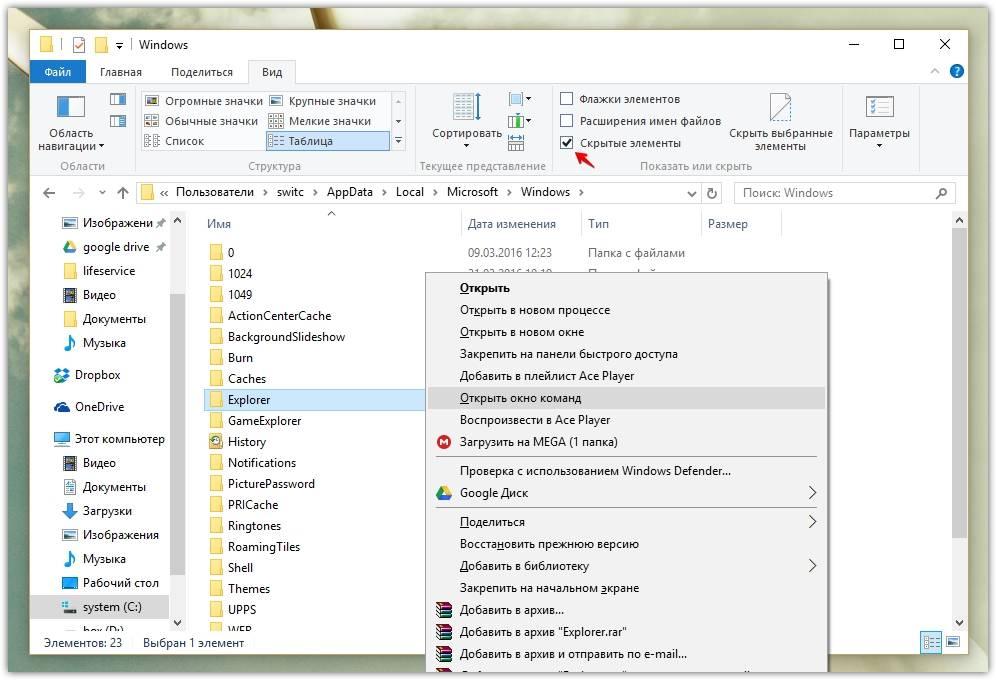Image resolution: width=996 pixels, height=680 pixels.
Task: Switch to large thumbnails view in status bar
Action: 953,643
